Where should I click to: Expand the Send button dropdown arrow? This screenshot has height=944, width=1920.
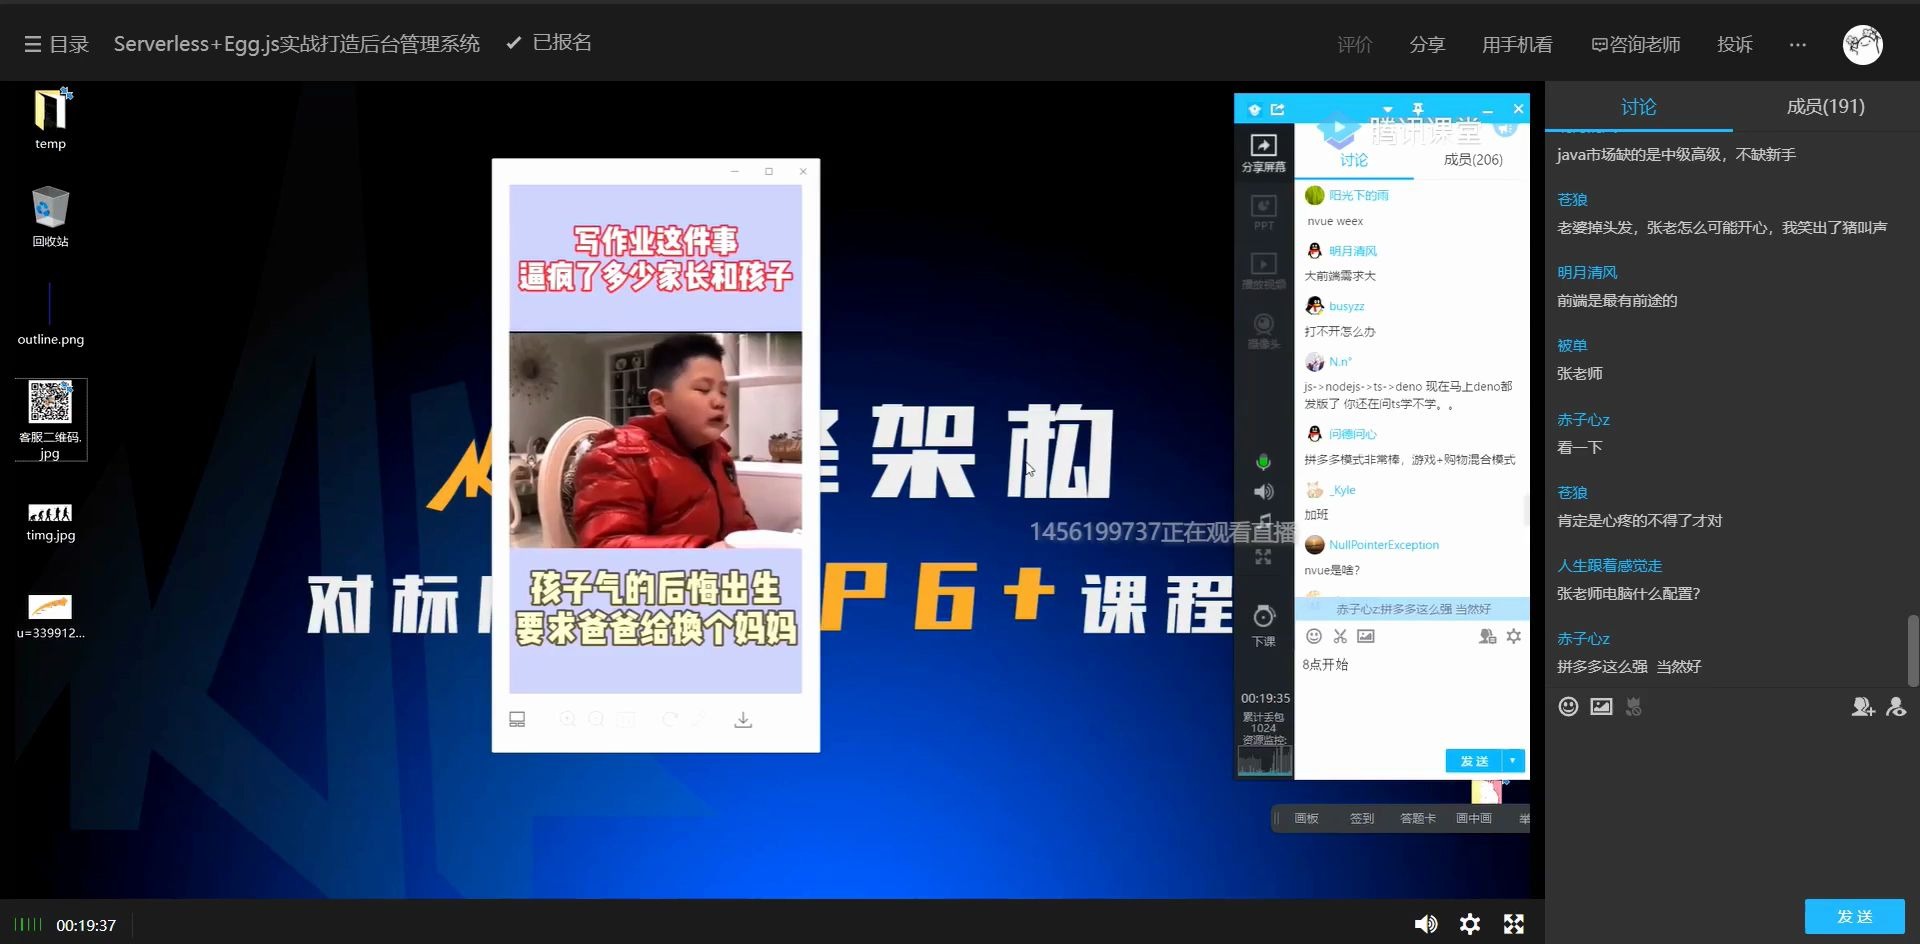click(x=1512, y=761)
